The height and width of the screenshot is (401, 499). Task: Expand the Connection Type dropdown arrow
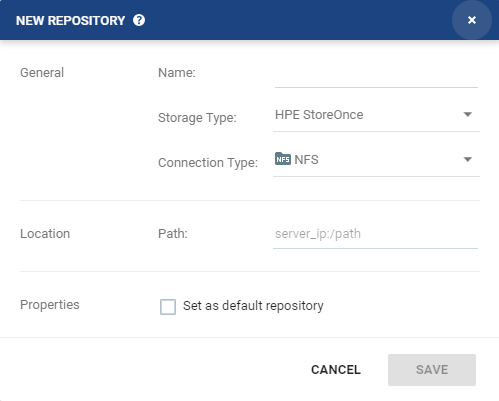(468, 160)
